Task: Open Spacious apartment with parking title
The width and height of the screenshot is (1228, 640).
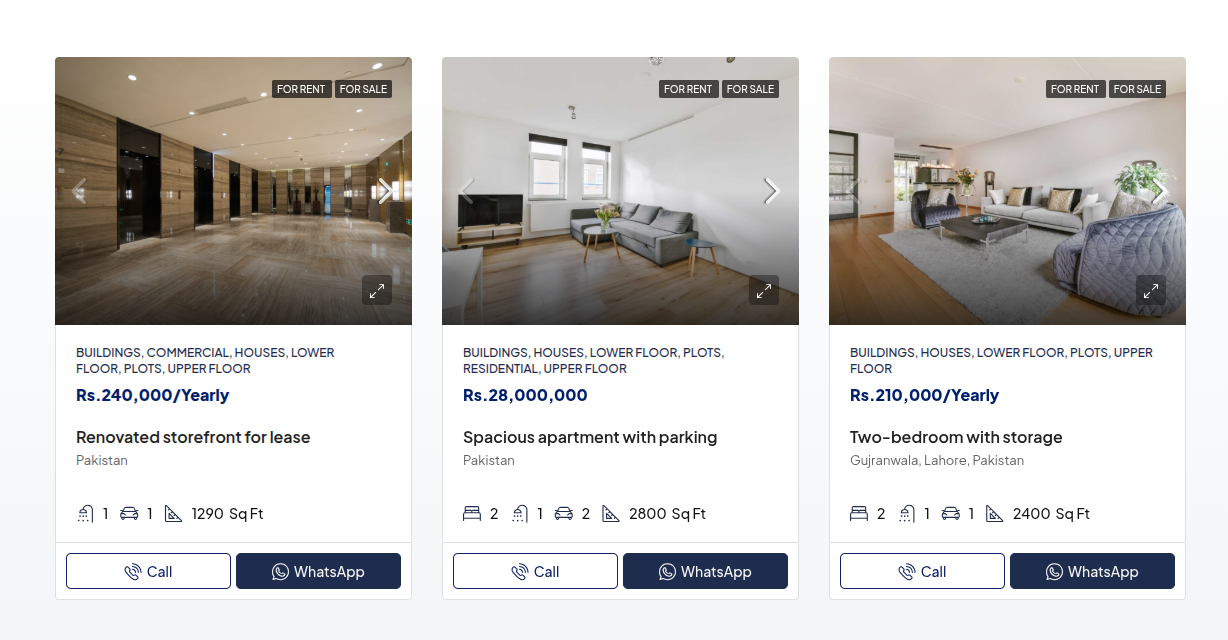Action: [x=590, y=437]
